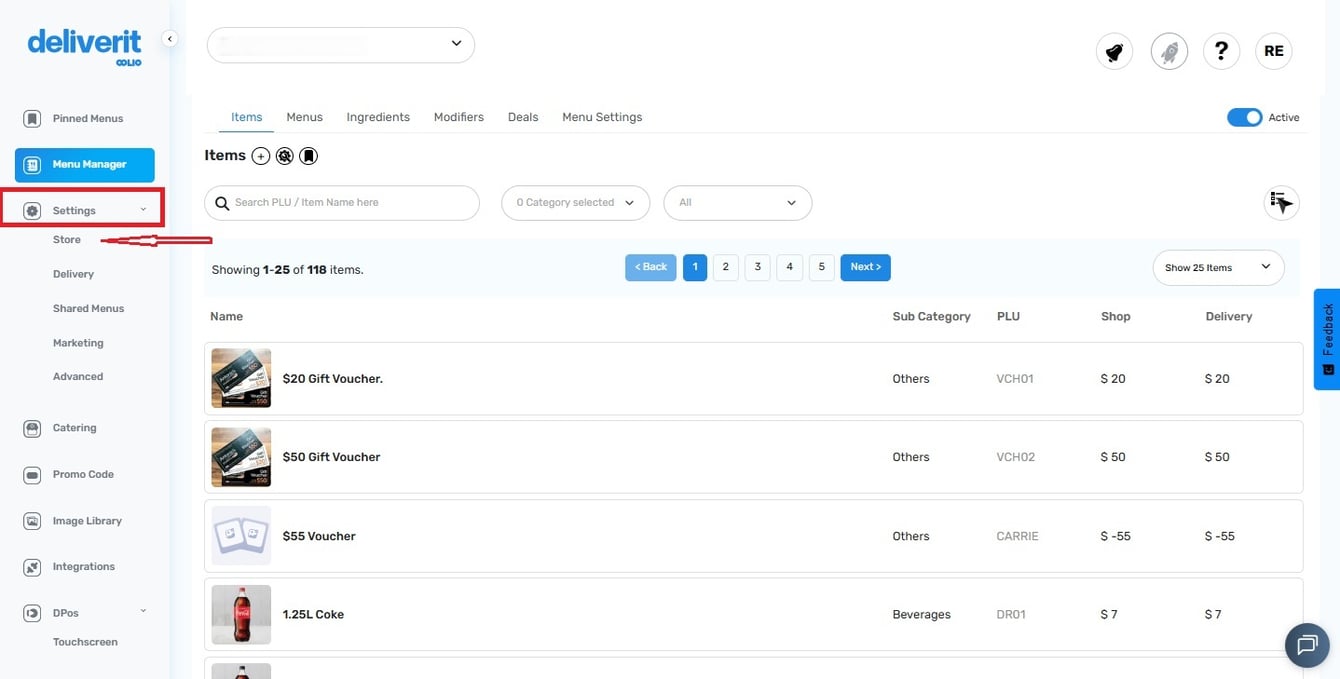The width and height of the screenshot is (1340, 679).
Task: Click the Catering sidebar icon
Action: tap(32, 428)
